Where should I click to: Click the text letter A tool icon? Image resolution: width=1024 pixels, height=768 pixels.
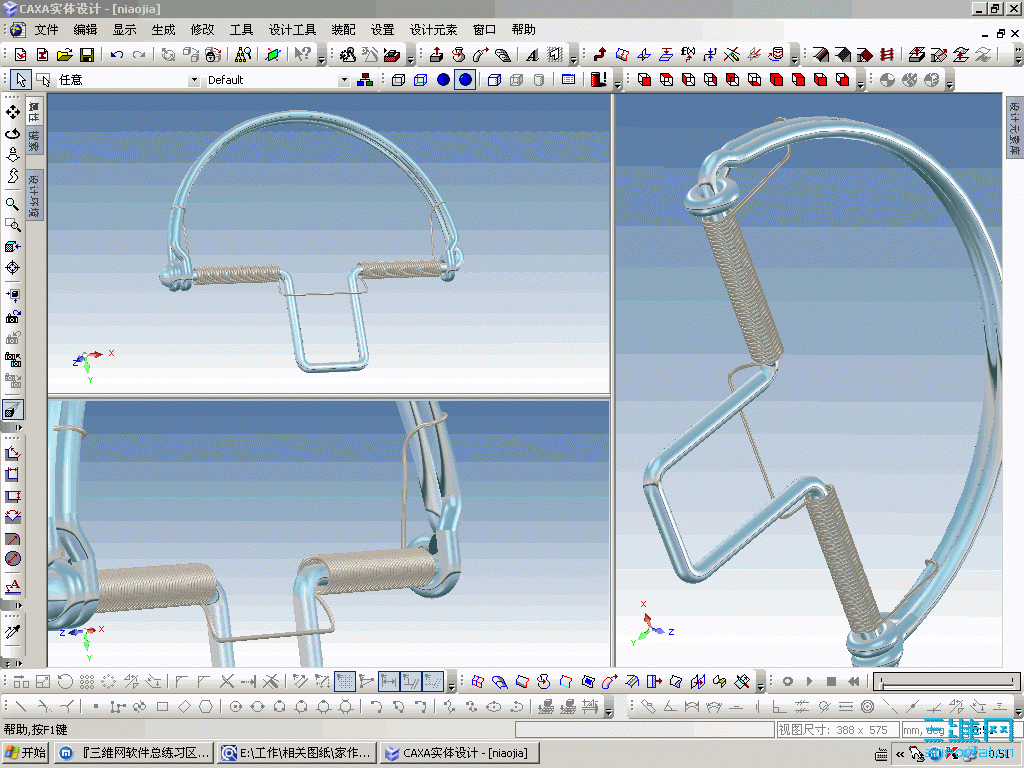(532, 55)
